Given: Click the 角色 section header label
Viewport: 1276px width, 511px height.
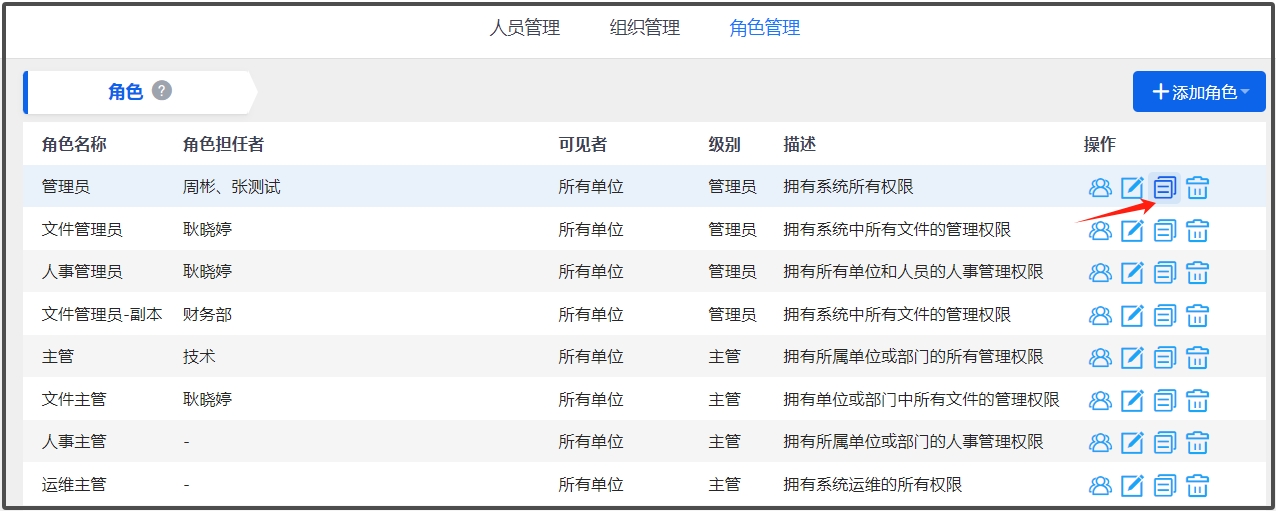Looking at the screenshot, I should pyautogui.click(x=125, y=92).
